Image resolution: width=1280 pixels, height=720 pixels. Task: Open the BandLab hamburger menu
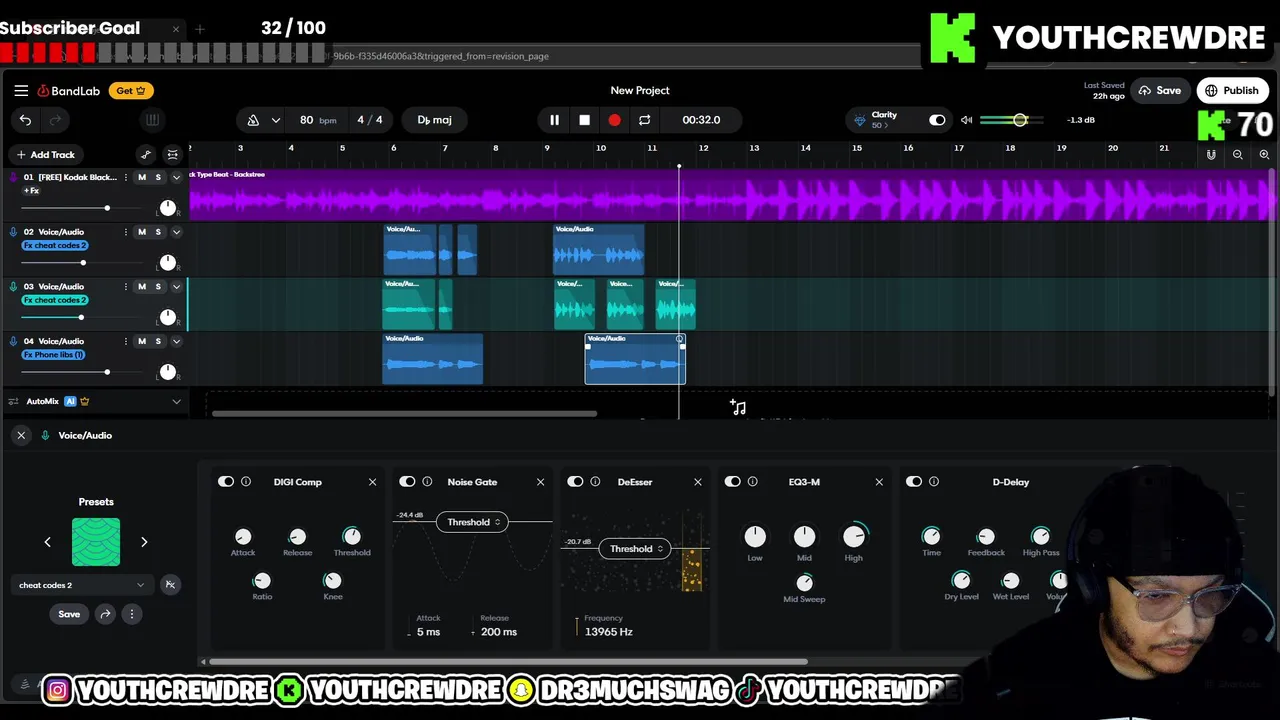(21, 90)
